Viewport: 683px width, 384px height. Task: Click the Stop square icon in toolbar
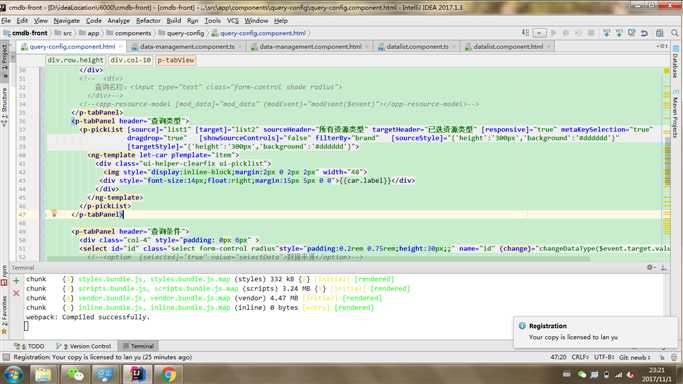coord(591,33)
